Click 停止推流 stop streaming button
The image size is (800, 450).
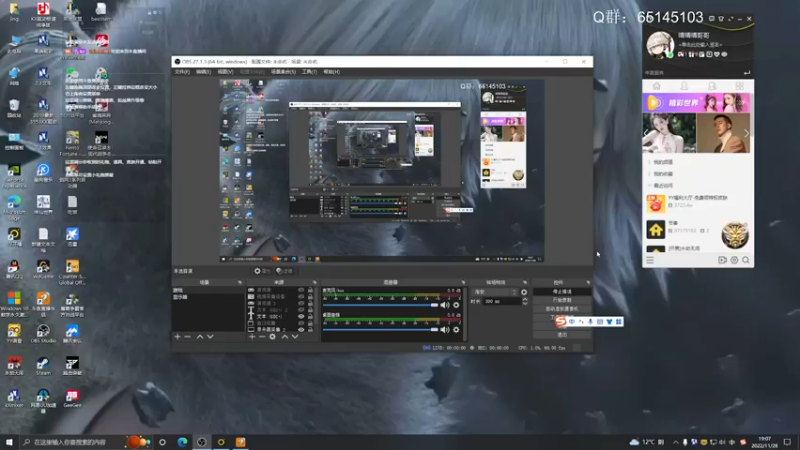562,292
